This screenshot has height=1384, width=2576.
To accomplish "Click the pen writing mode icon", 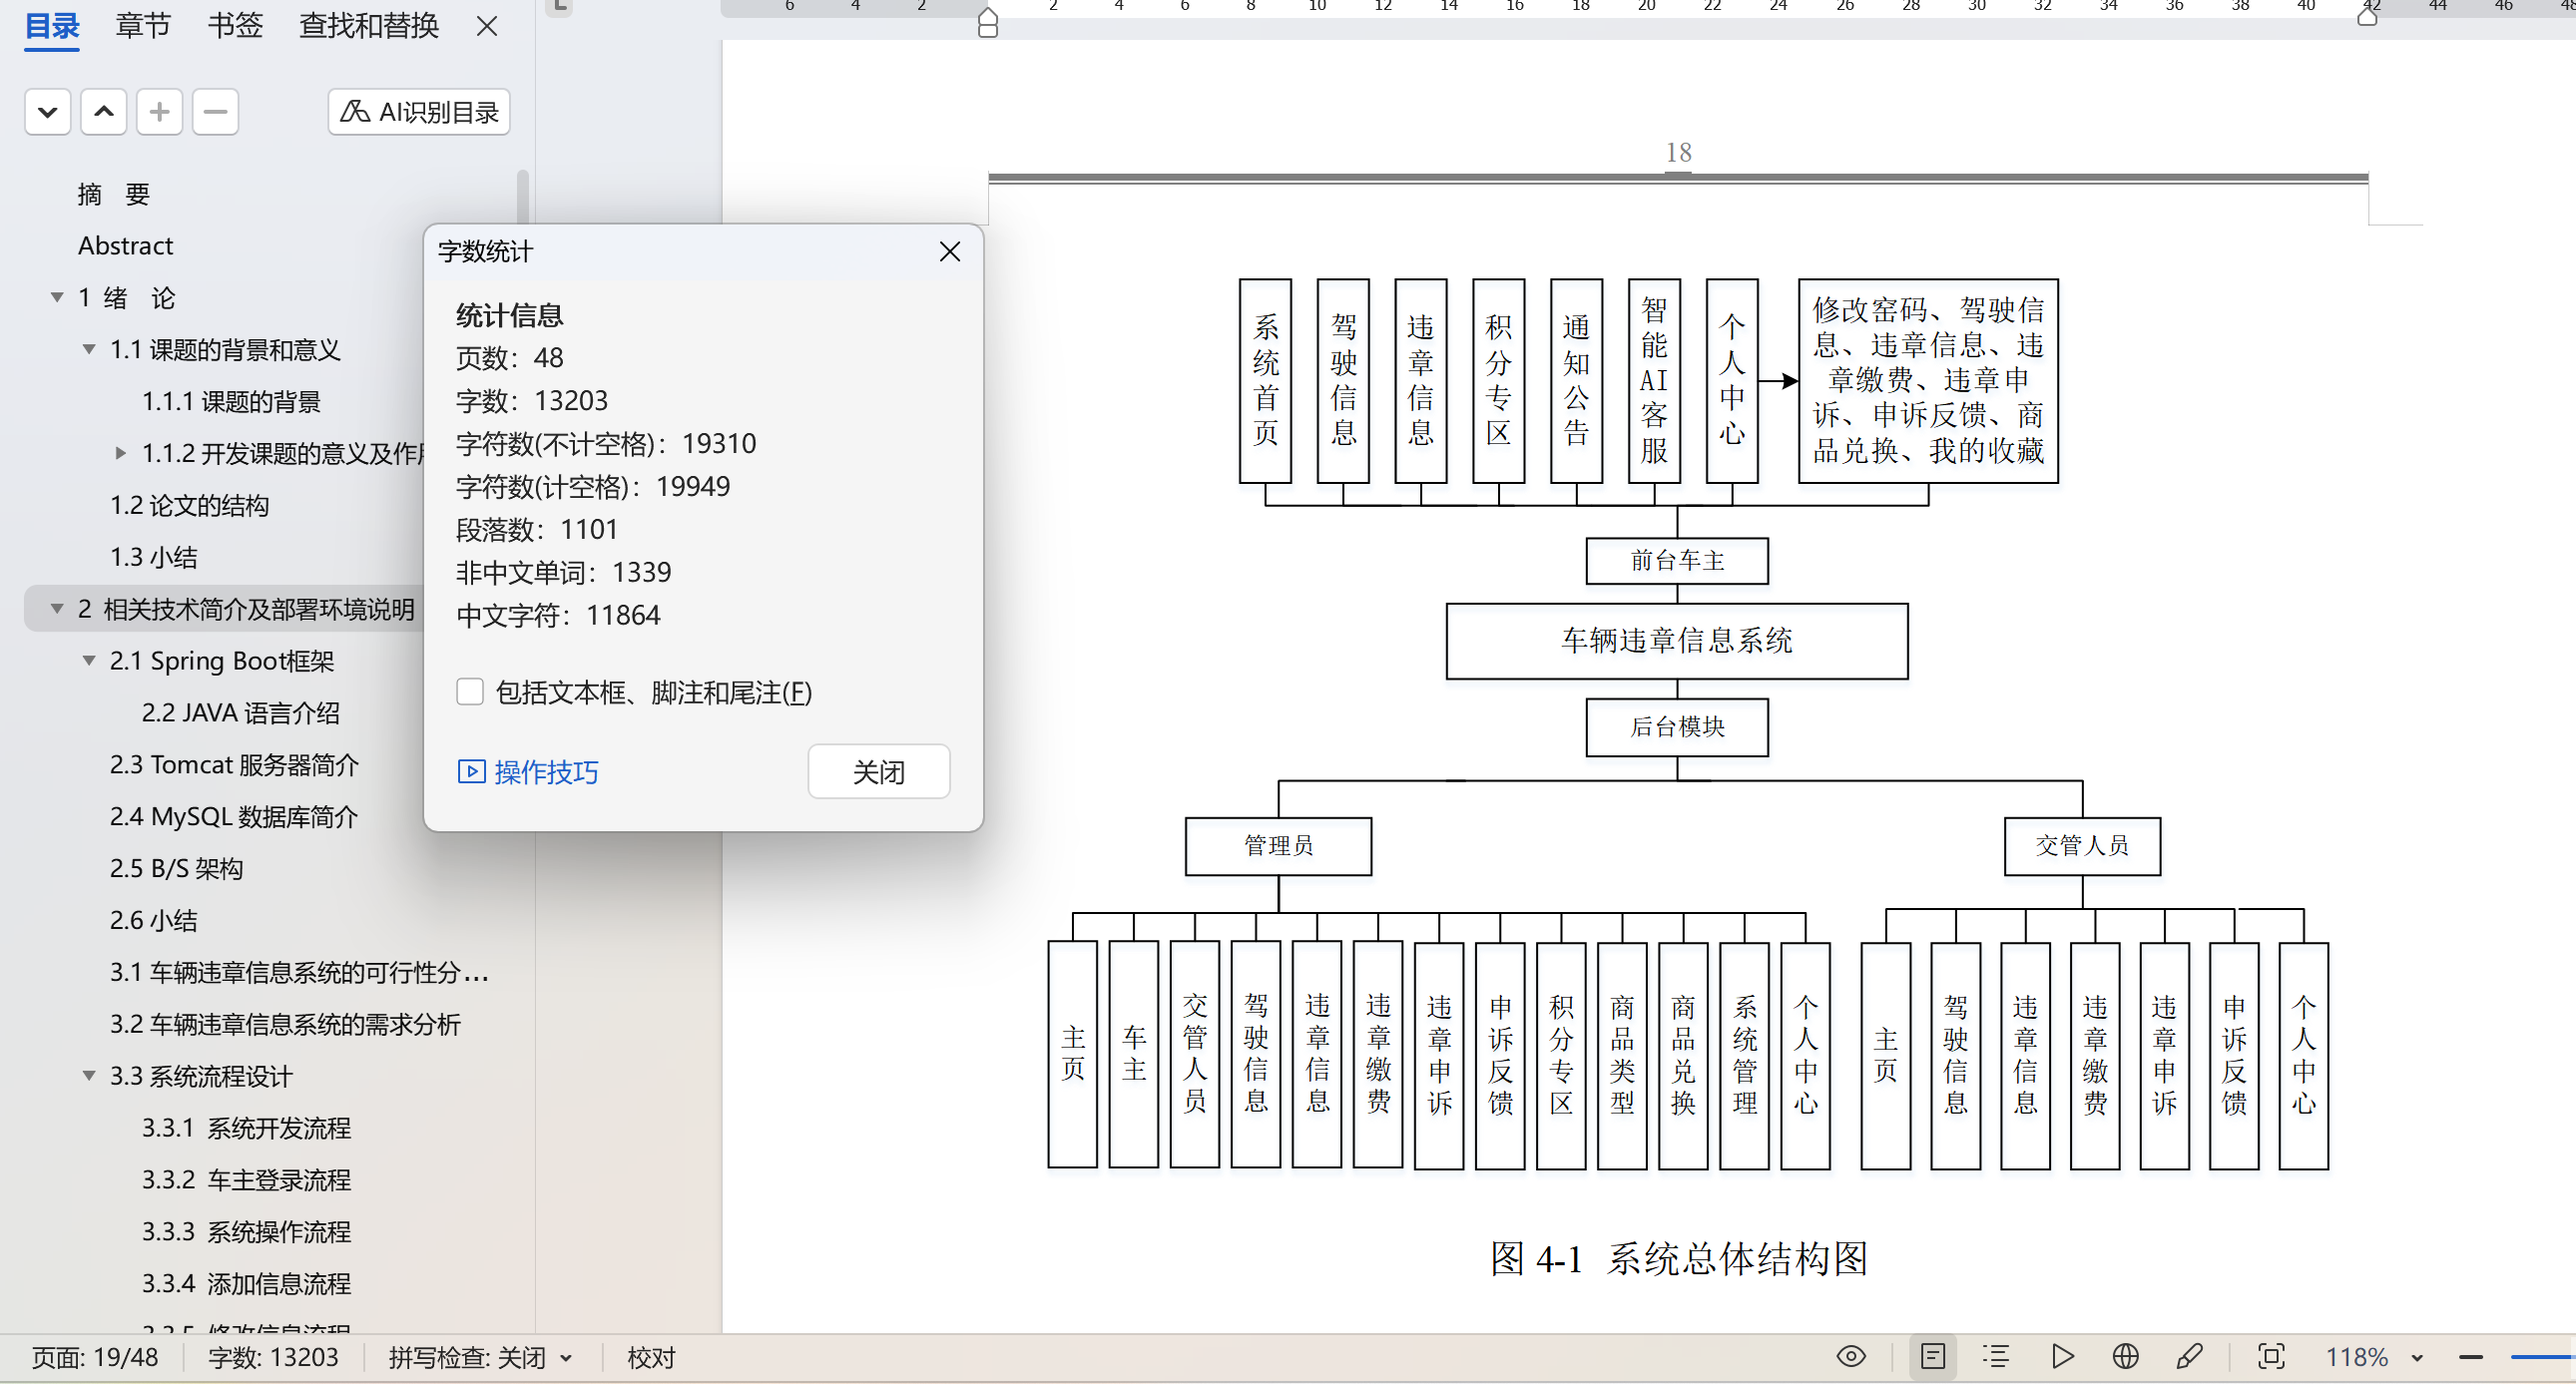I will pos(2189,1356).
